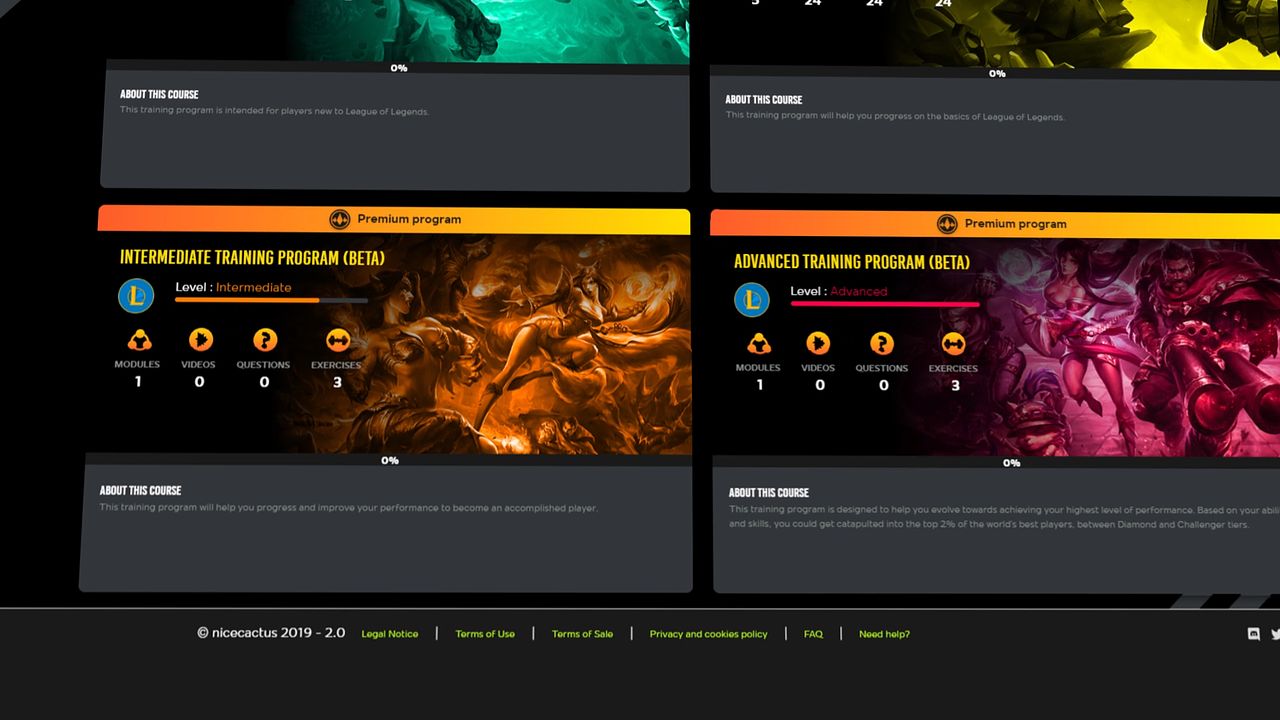Open the Terms of Sale link
The height and width of the screenshot is (720, 1280).
pos(582,634)
